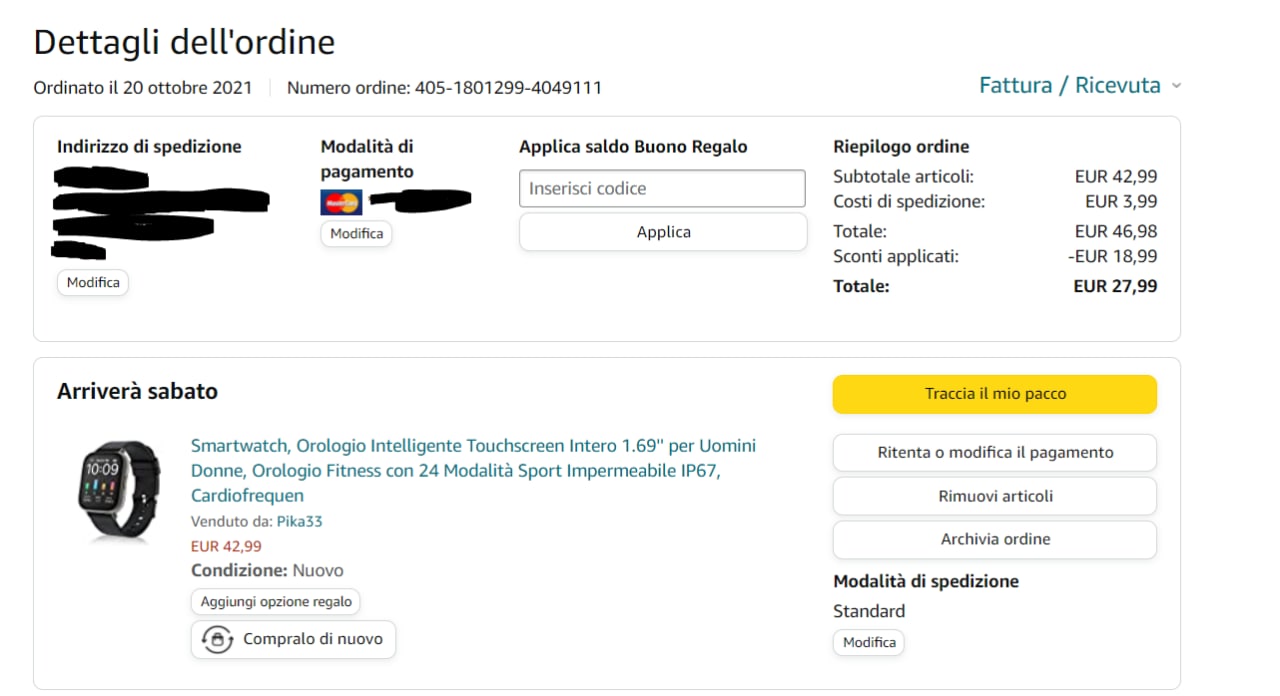1280x696 pixels.
Task: Click Modifica under payment method
Action: pyautogui.click(x=356, y=234)
